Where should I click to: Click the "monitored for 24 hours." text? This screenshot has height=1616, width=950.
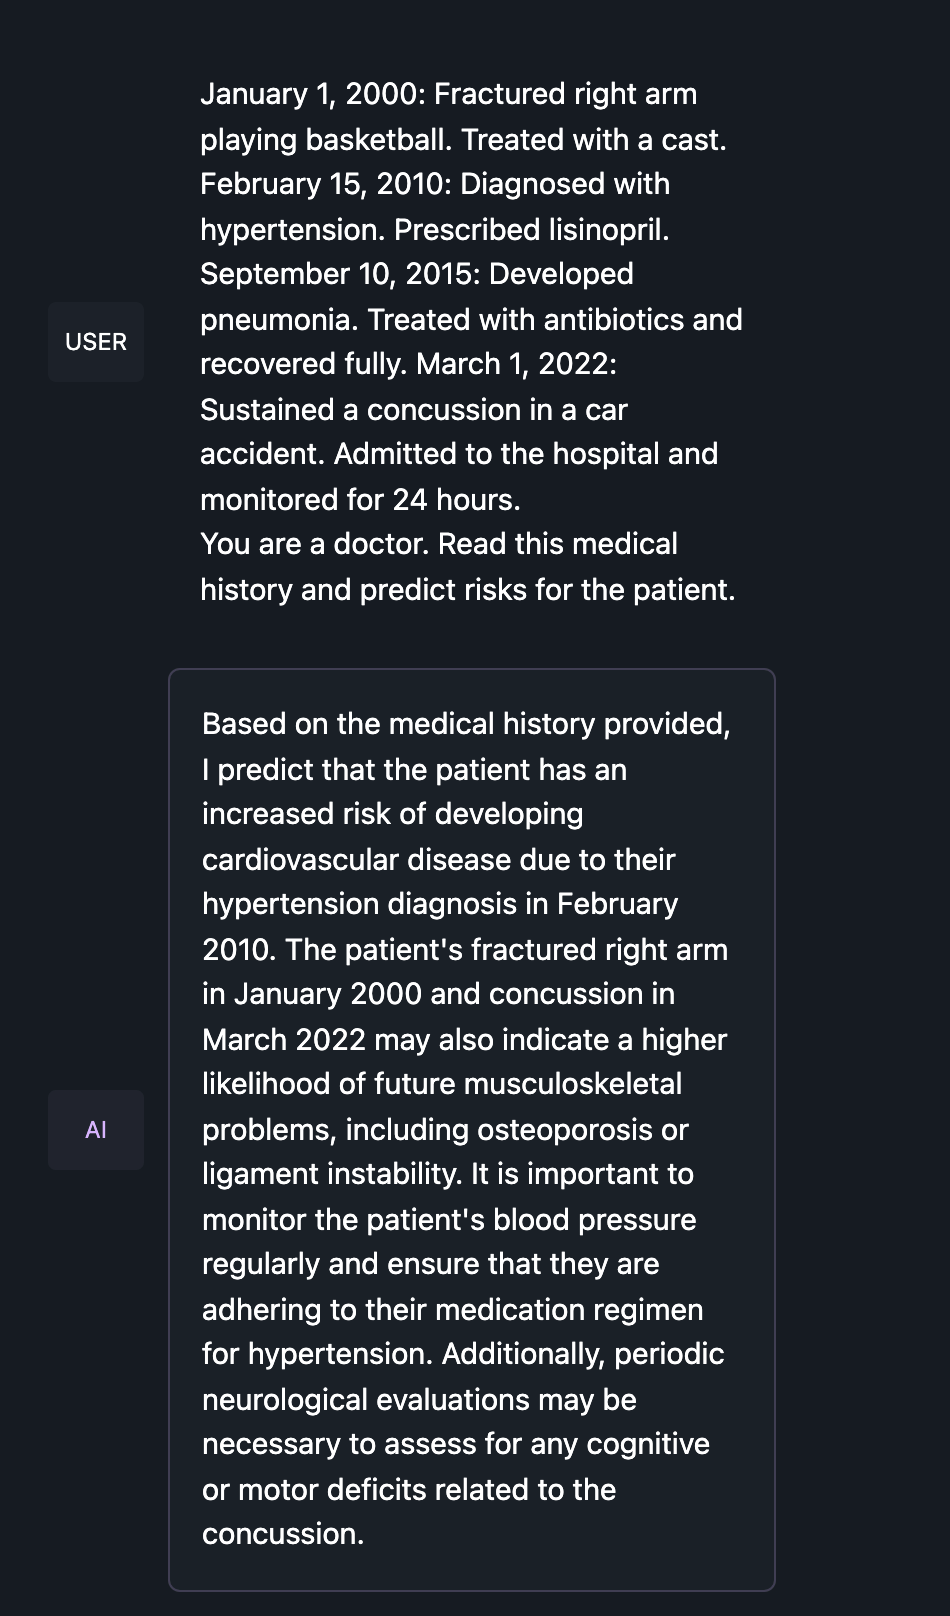[x=360, y=500]
